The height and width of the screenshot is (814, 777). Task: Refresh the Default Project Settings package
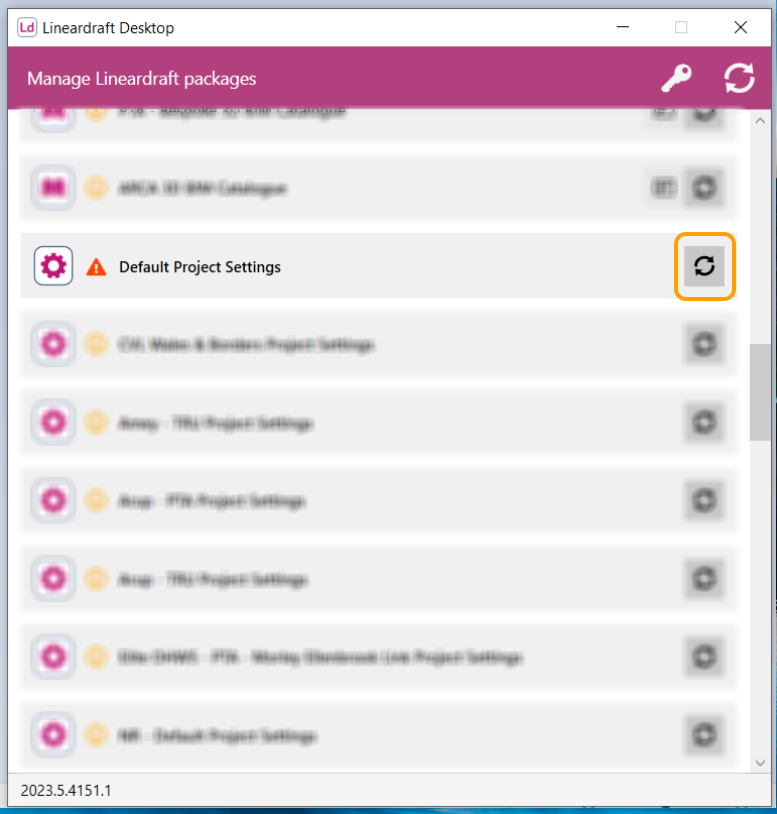pos(704,266)
